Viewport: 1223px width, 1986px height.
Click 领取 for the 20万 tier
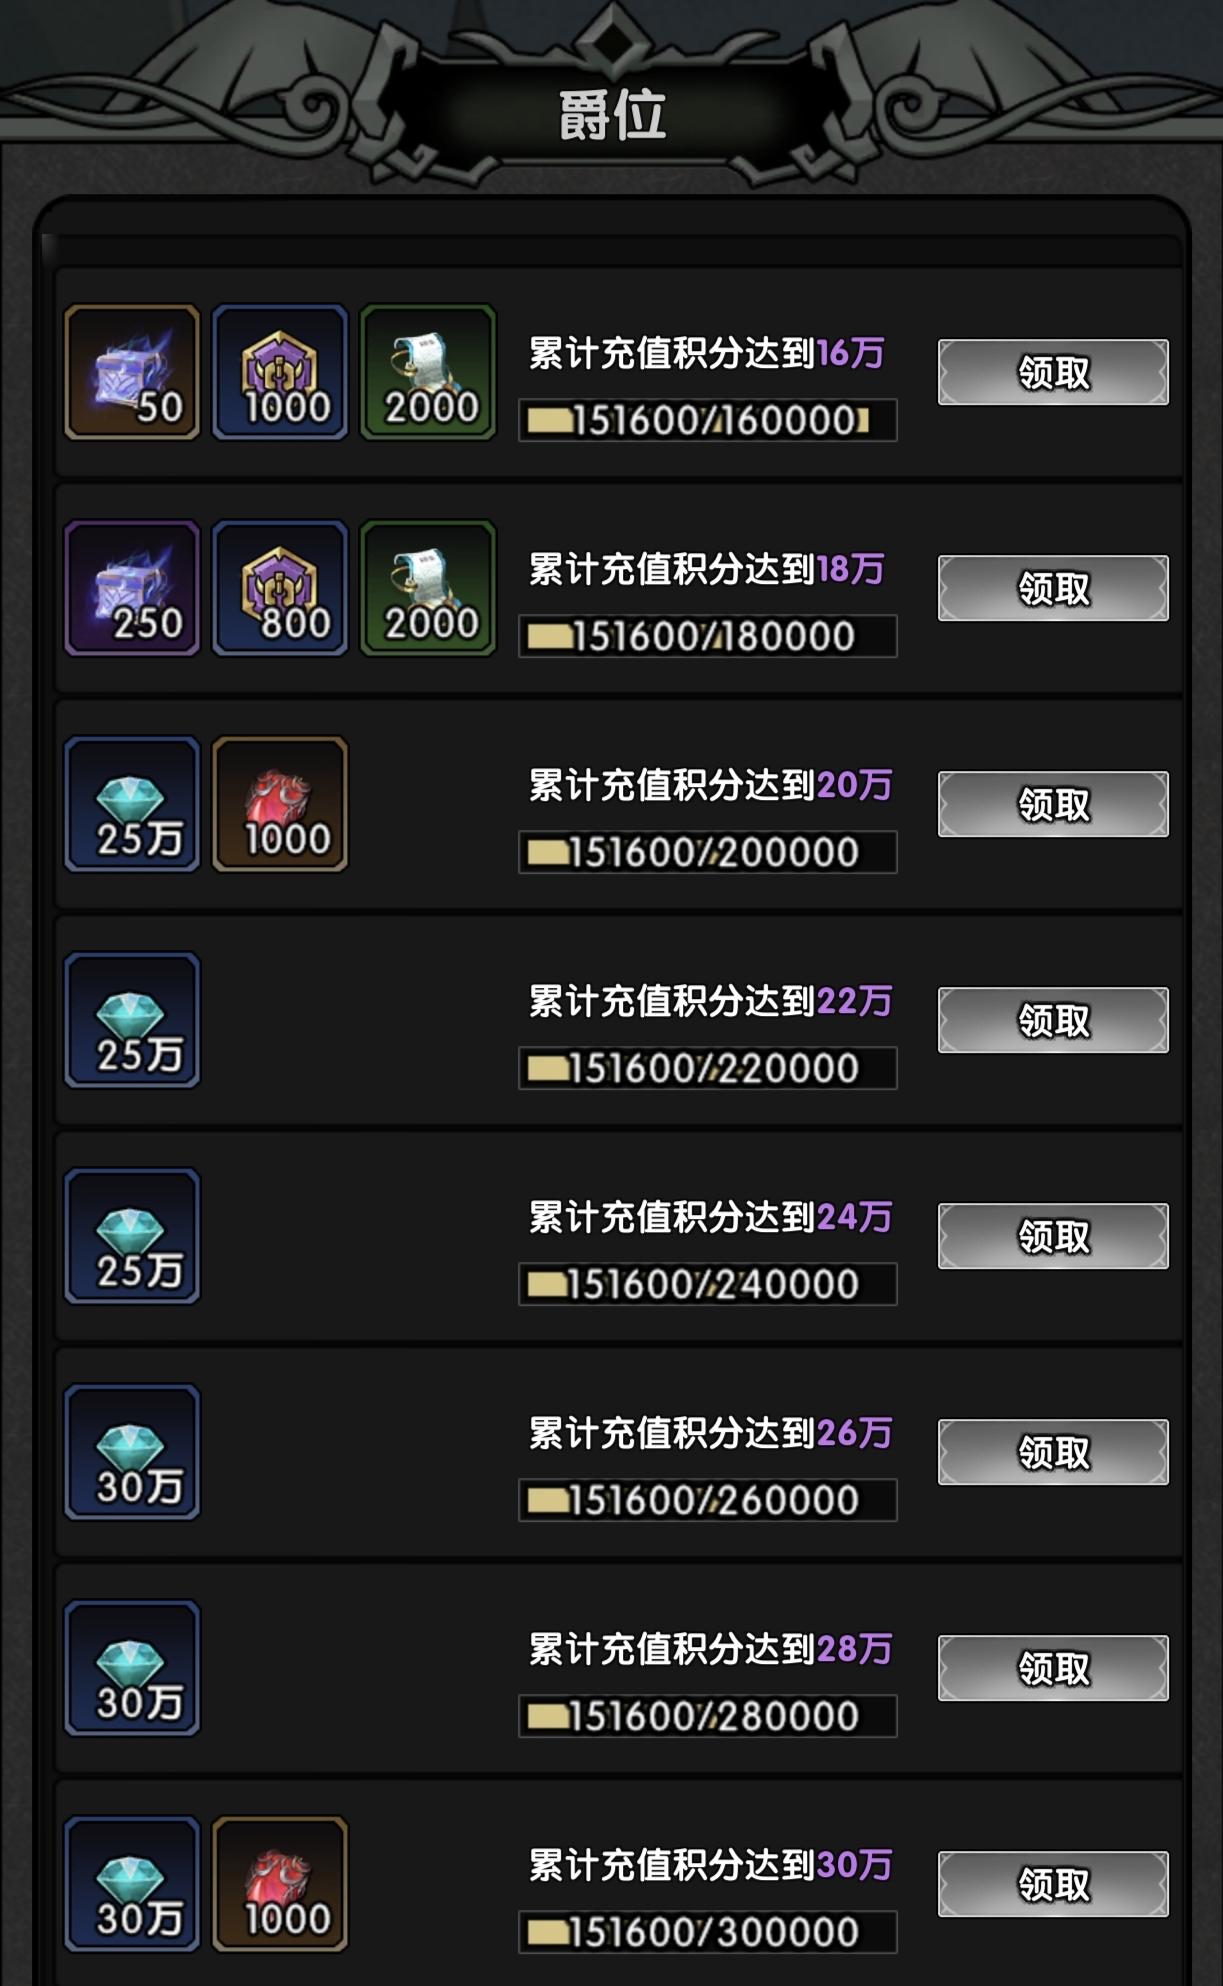[1053, 804]
